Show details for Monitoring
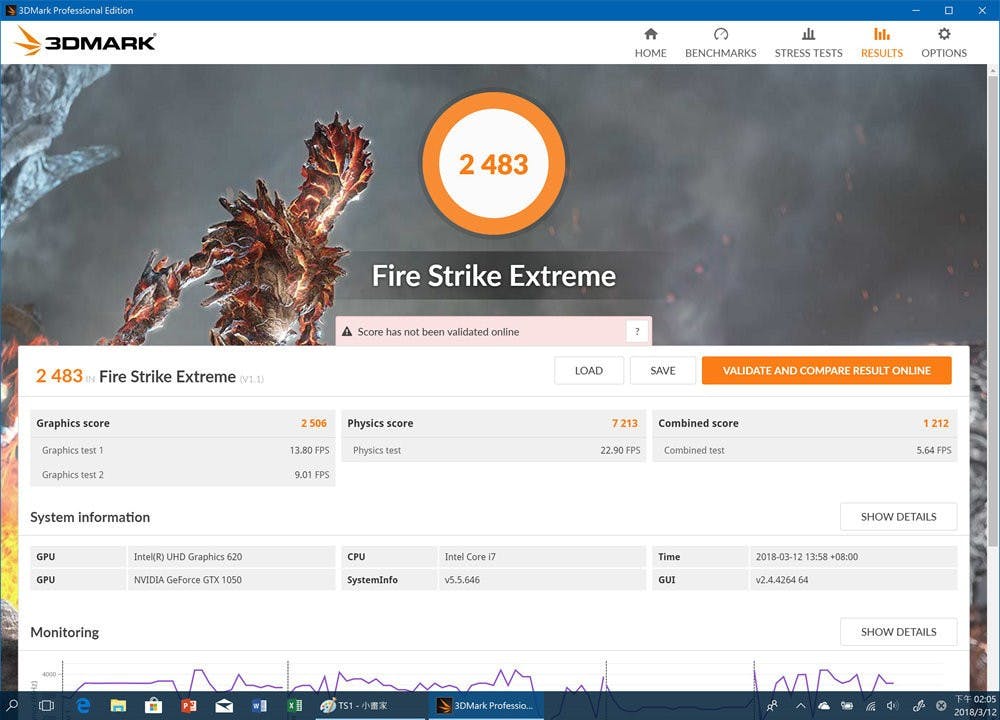This screenshot has width=1000, height=720. pyautogui.click(x=899, y=632)
